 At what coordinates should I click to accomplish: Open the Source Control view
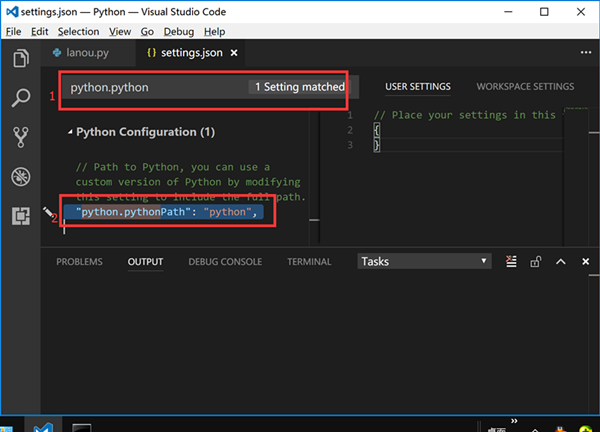click(20, 137)
